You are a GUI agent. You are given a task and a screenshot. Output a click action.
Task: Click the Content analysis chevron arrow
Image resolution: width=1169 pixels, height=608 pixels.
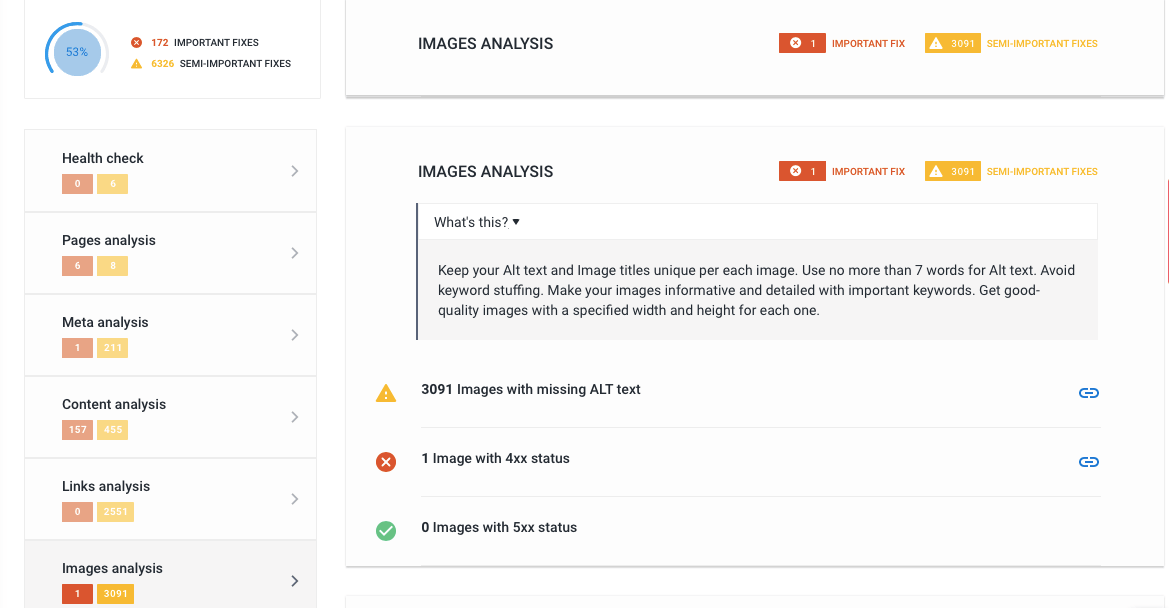[x=294, y=417]
